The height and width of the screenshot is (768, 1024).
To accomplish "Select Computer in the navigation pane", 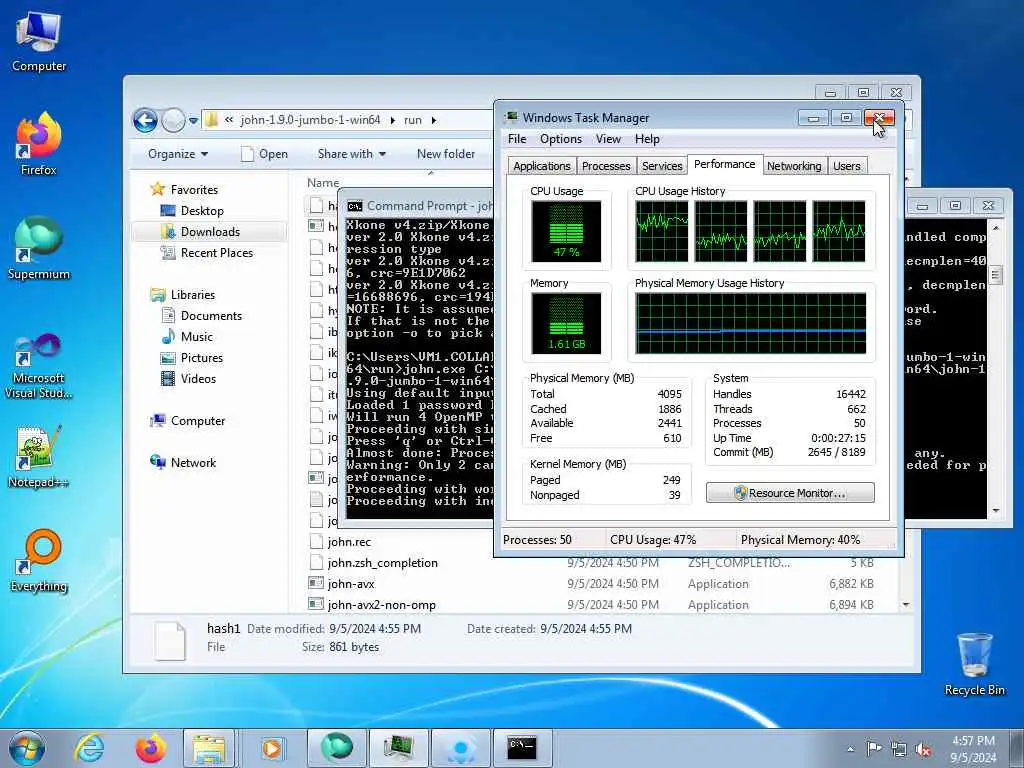I will [197, 421].
